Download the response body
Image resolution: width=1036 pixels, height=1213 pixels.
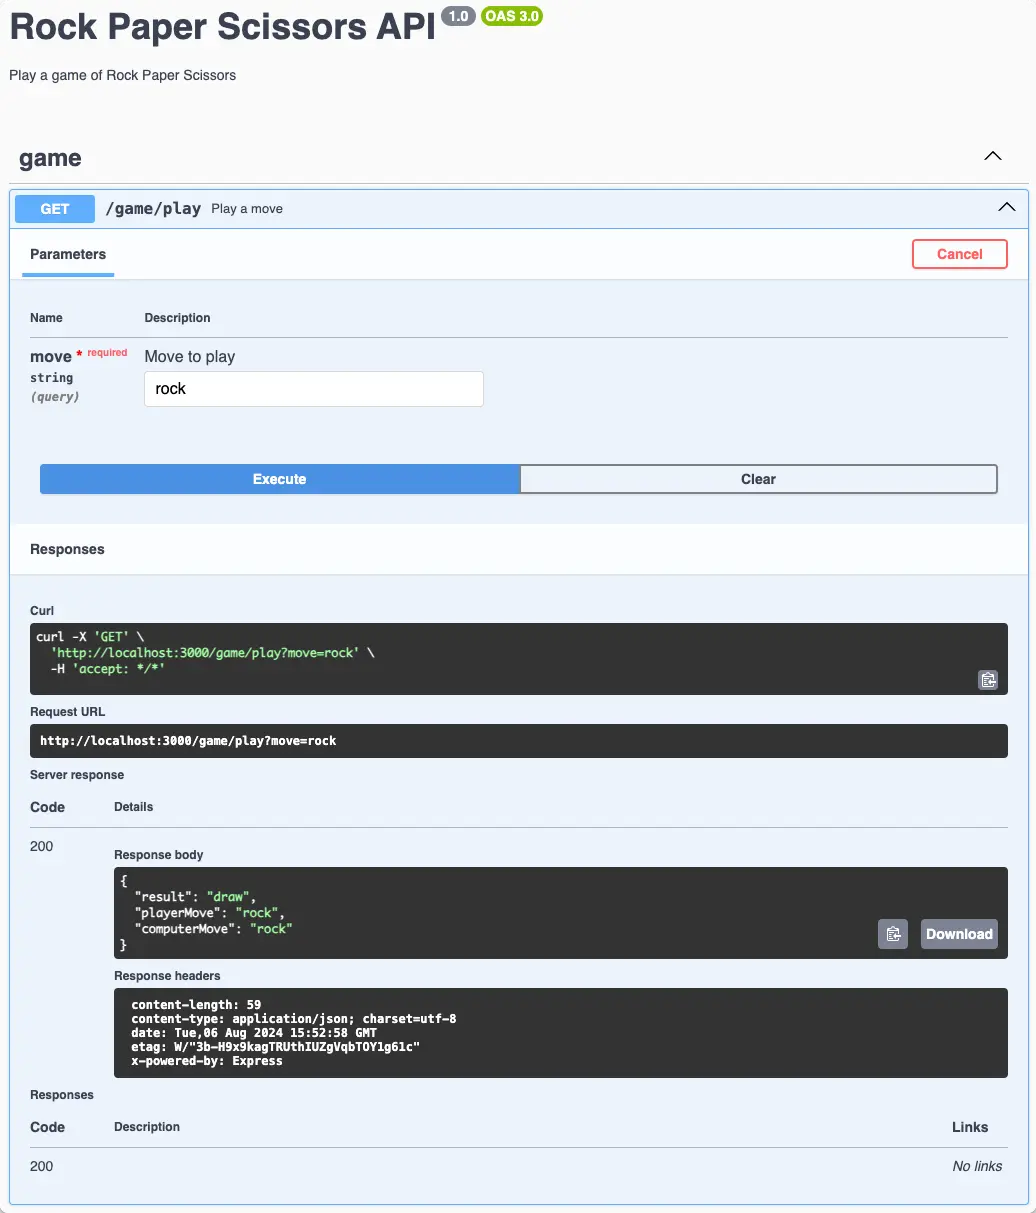(958, 933)
